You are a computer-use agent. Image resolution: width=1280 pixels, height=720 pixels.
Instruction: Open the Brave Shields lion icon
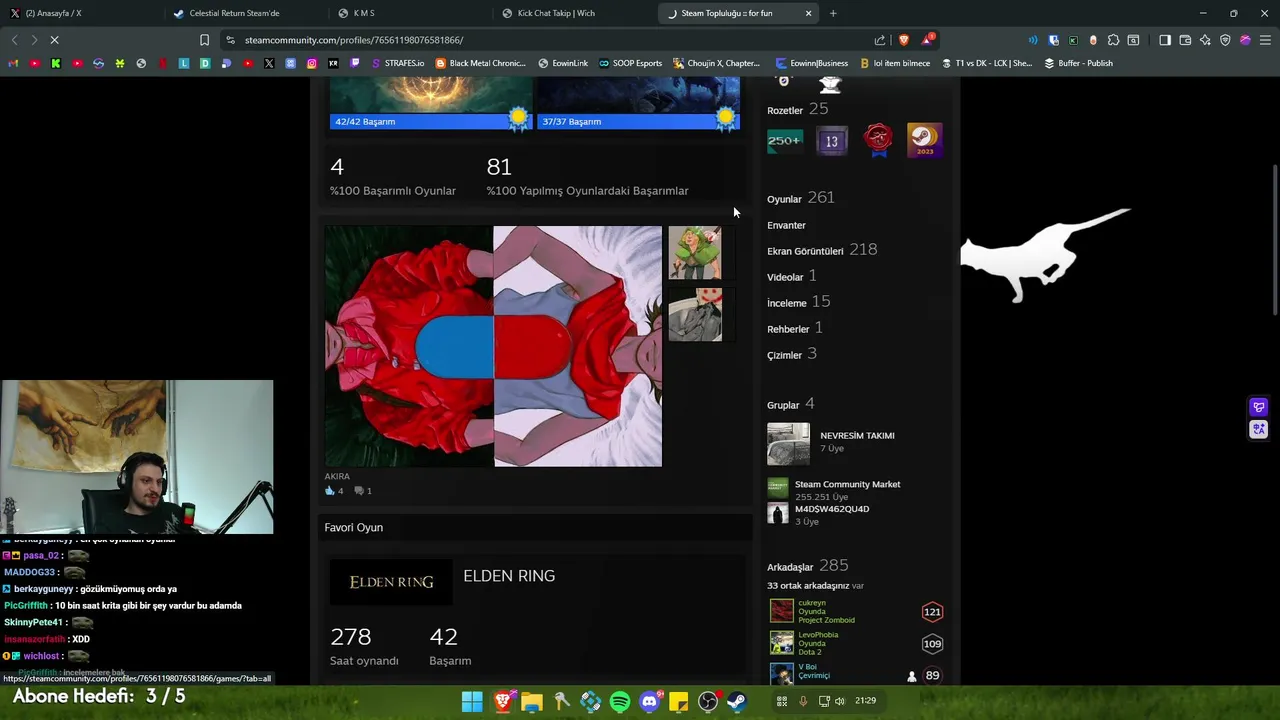pos(904,40)
